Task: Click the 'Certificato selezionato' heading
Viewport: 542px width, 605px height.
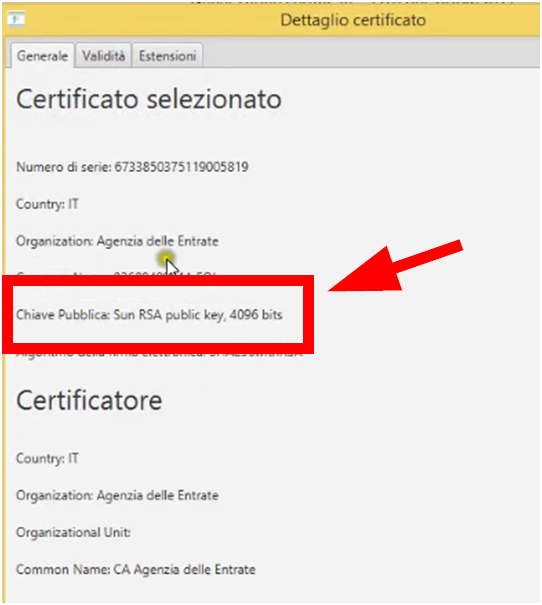Action: pos(149,100)
